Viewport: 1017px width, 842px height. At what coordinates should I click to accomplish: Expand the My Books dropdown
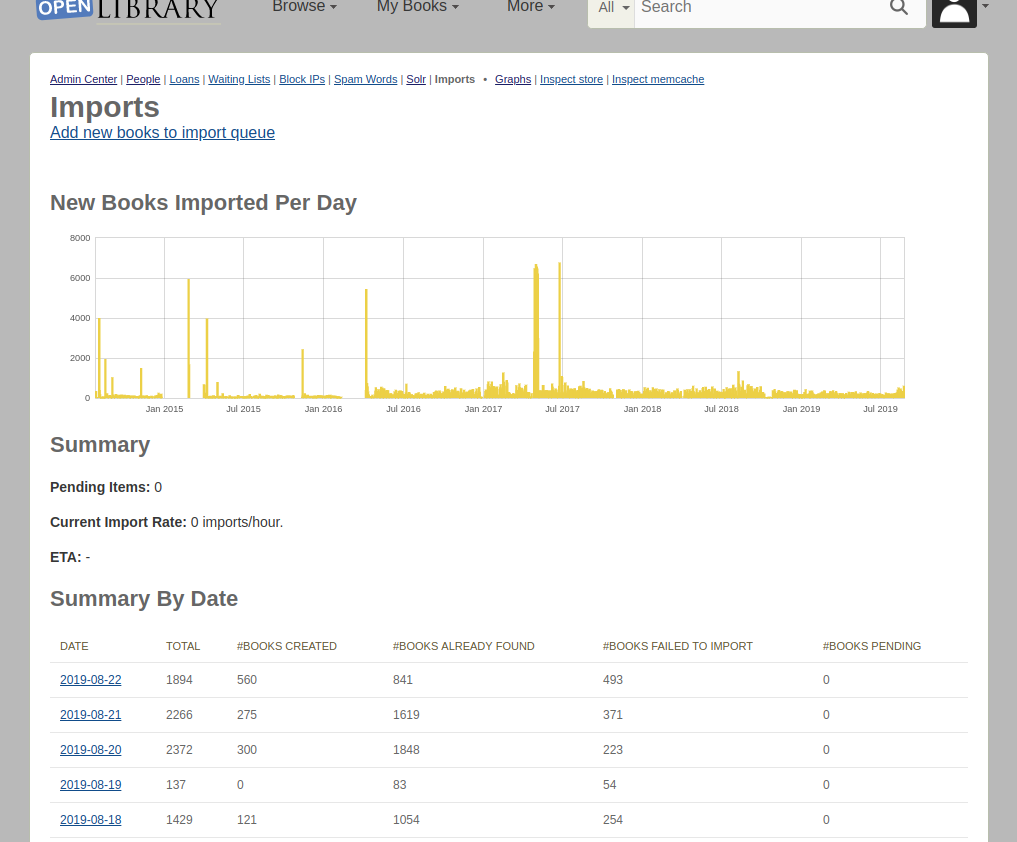(x=417, y=7)
